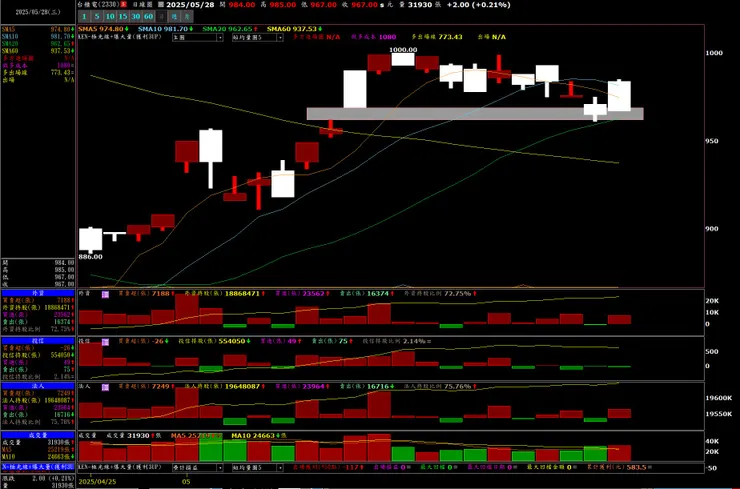Open the calendar icon before 2025/05/28
This screenshot has height=489, width=740.
(x=161, y=4)
